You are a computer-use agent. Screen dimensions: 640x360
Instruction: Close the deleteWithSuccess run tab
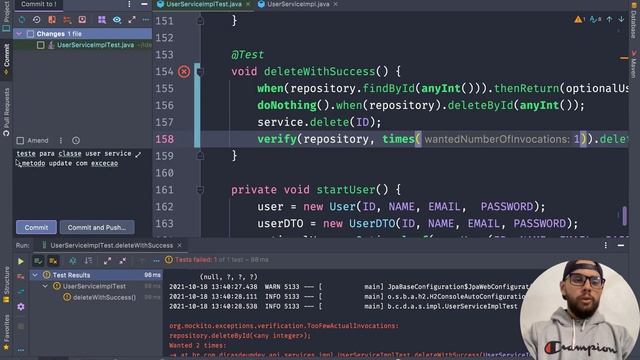180,245
